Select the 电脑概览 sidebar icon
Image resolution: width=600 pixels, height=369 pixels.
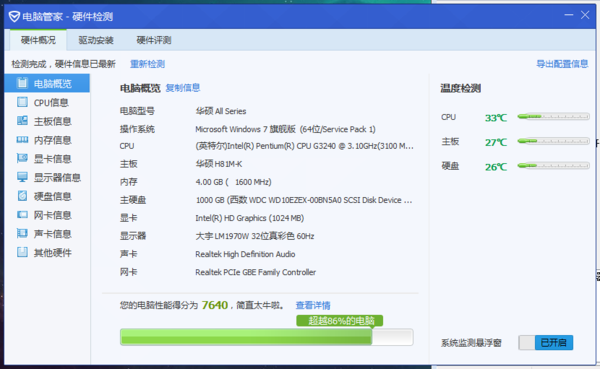coord(23,83)
